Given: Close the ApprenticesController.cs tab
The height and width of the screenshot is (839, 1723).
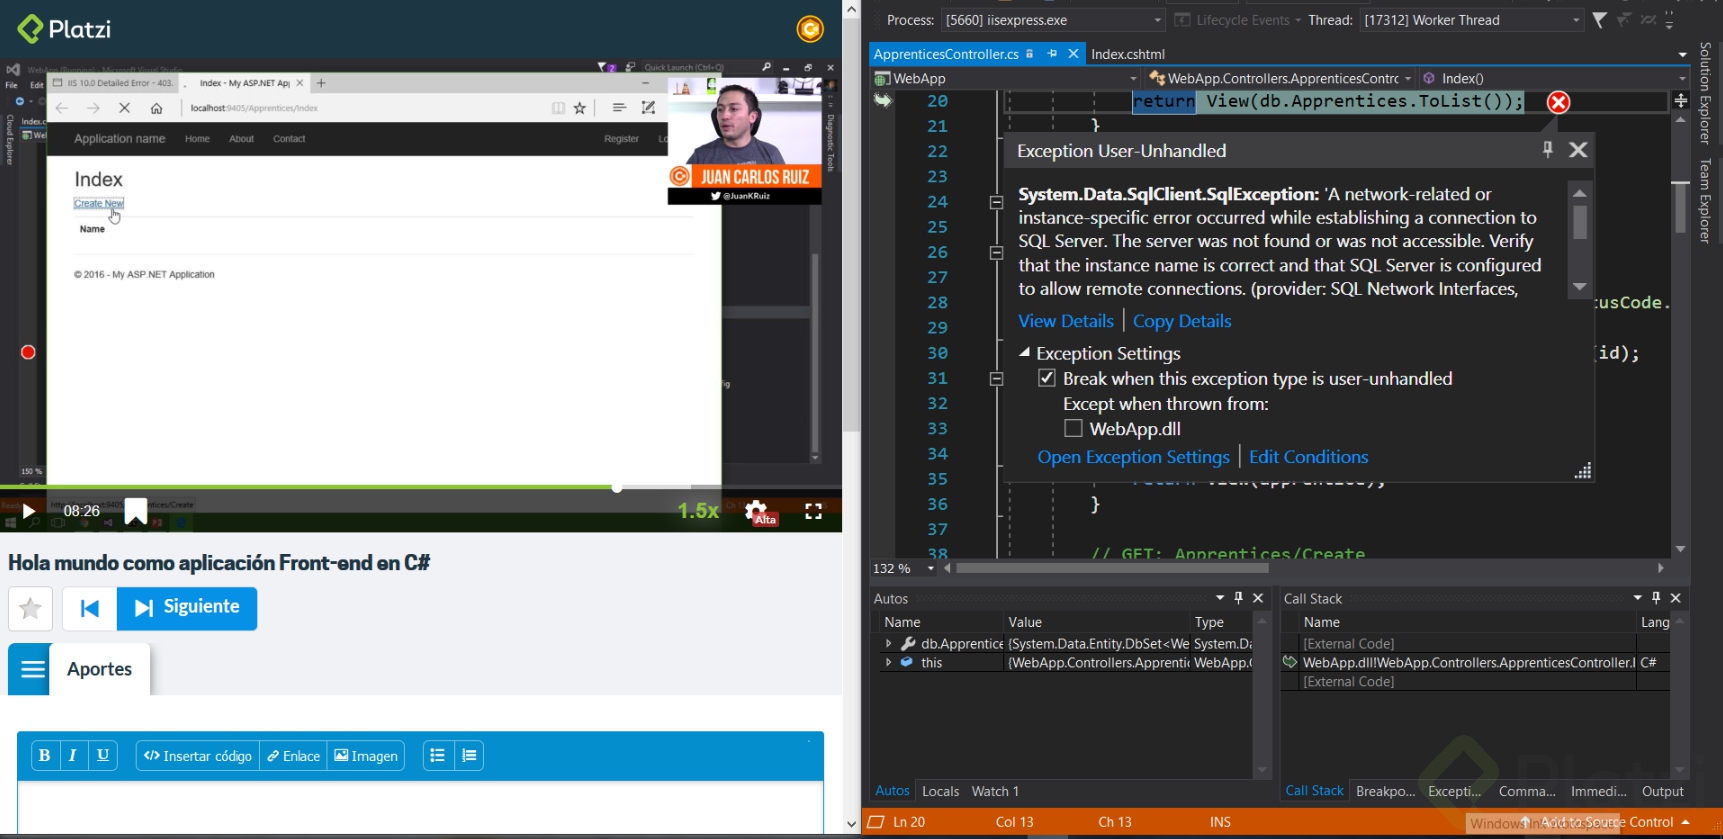Looking at the screenshot, I should 1073,54.
